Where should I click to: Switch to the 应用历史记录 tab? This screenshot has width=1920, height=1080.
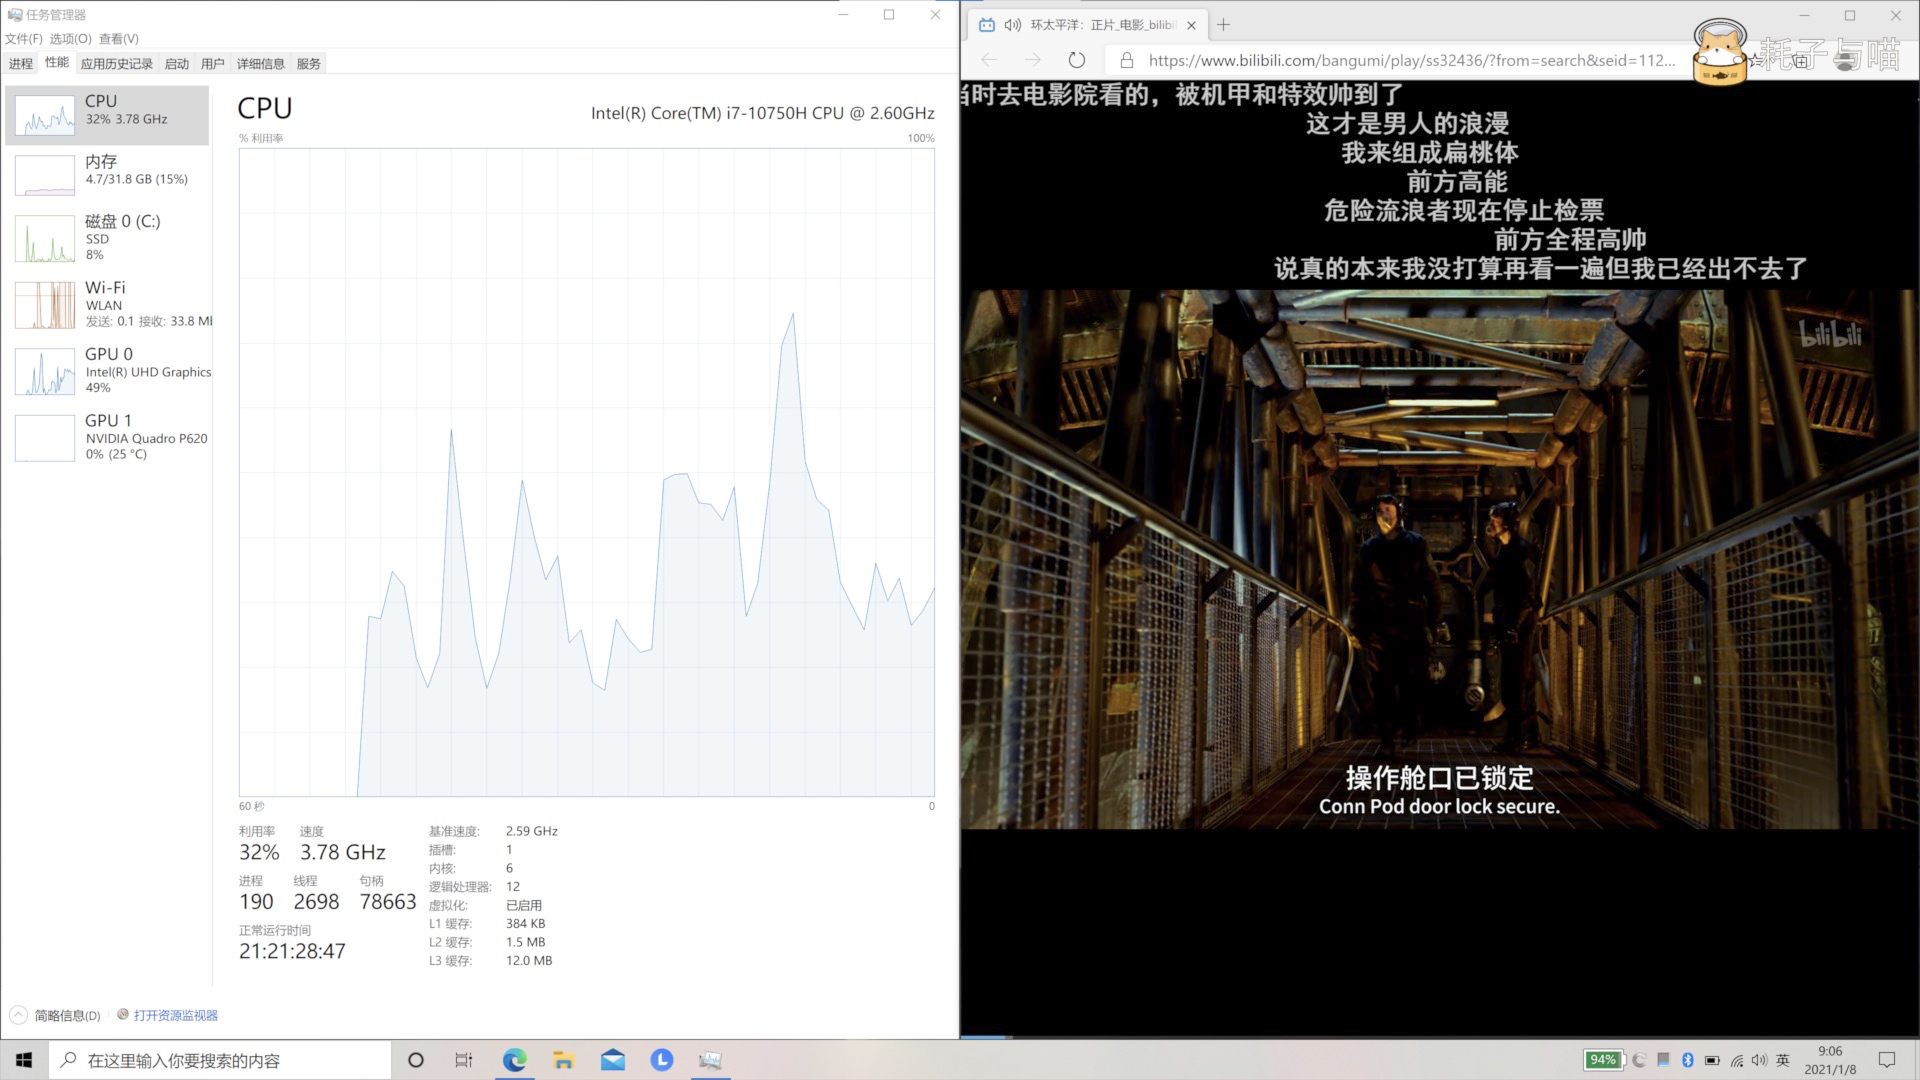[117, 64]
